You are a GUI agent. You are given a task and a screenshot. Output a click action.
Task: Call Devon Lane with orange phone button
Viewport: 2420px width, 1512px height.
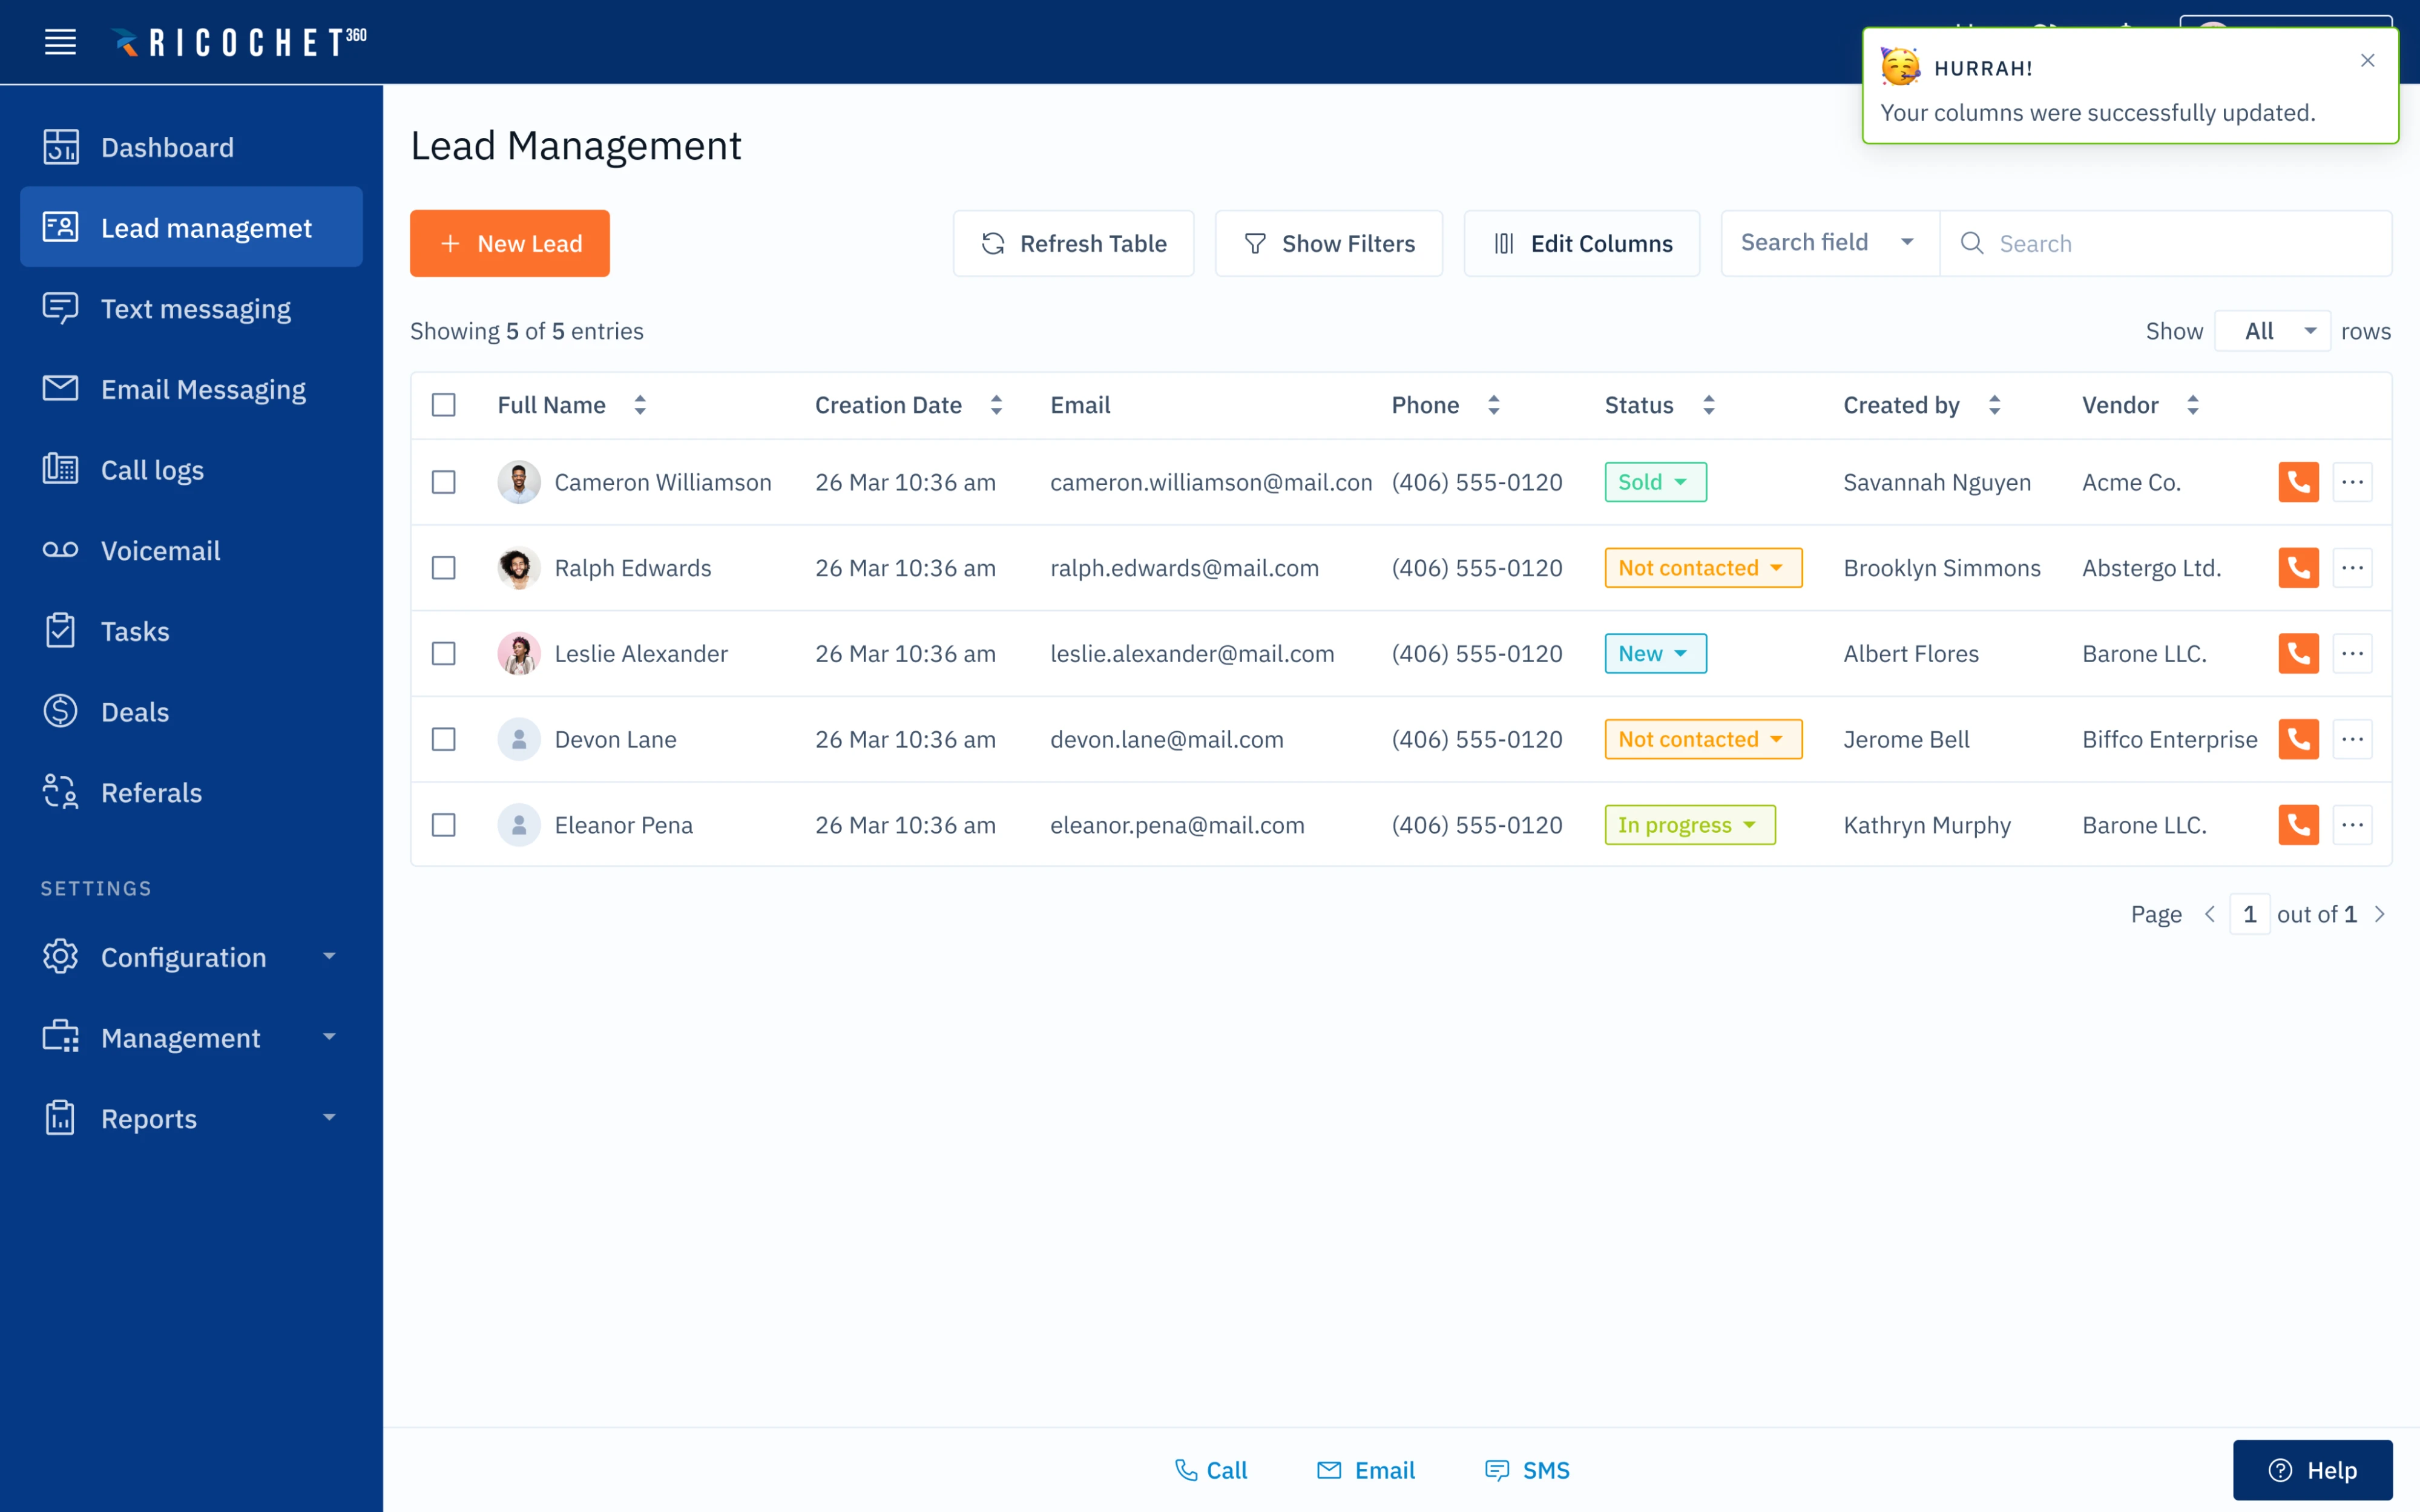click(2298, 739)
